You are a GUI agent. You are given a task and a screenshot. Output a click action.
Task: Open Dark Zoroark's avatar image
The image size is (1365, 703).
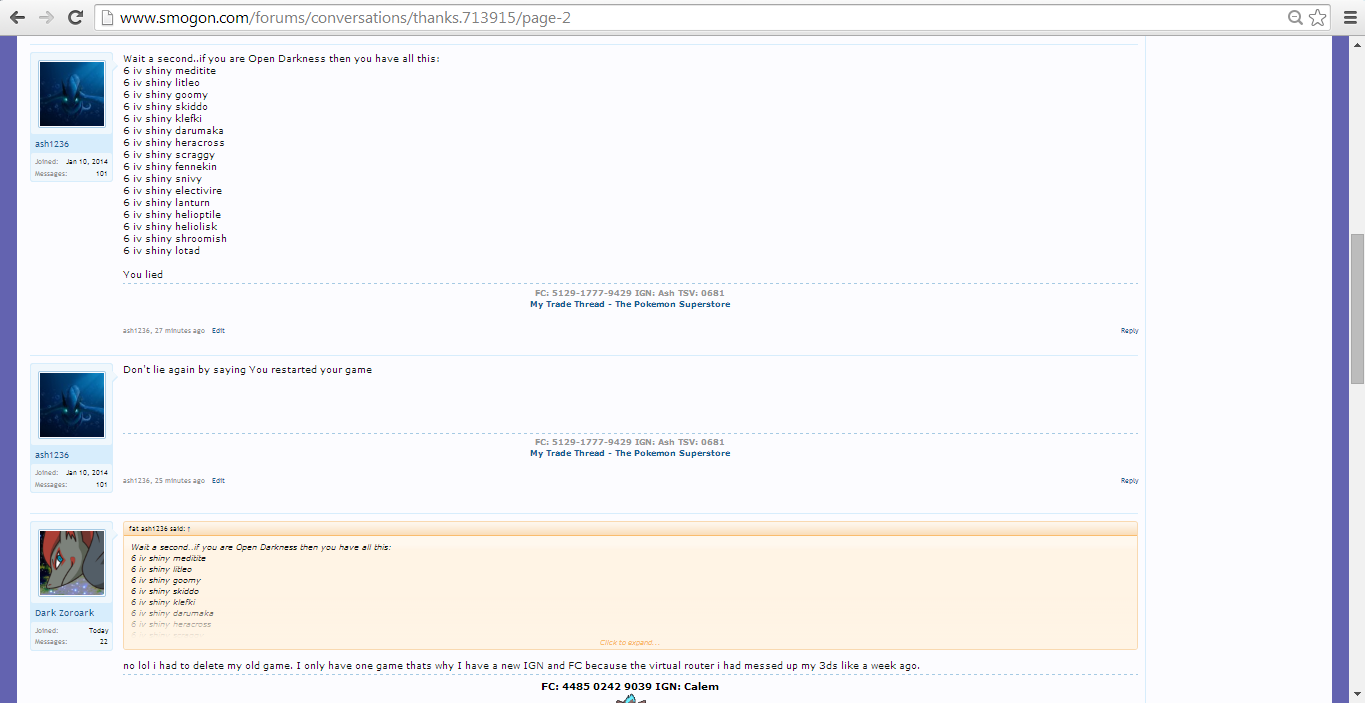click(71, 563)
